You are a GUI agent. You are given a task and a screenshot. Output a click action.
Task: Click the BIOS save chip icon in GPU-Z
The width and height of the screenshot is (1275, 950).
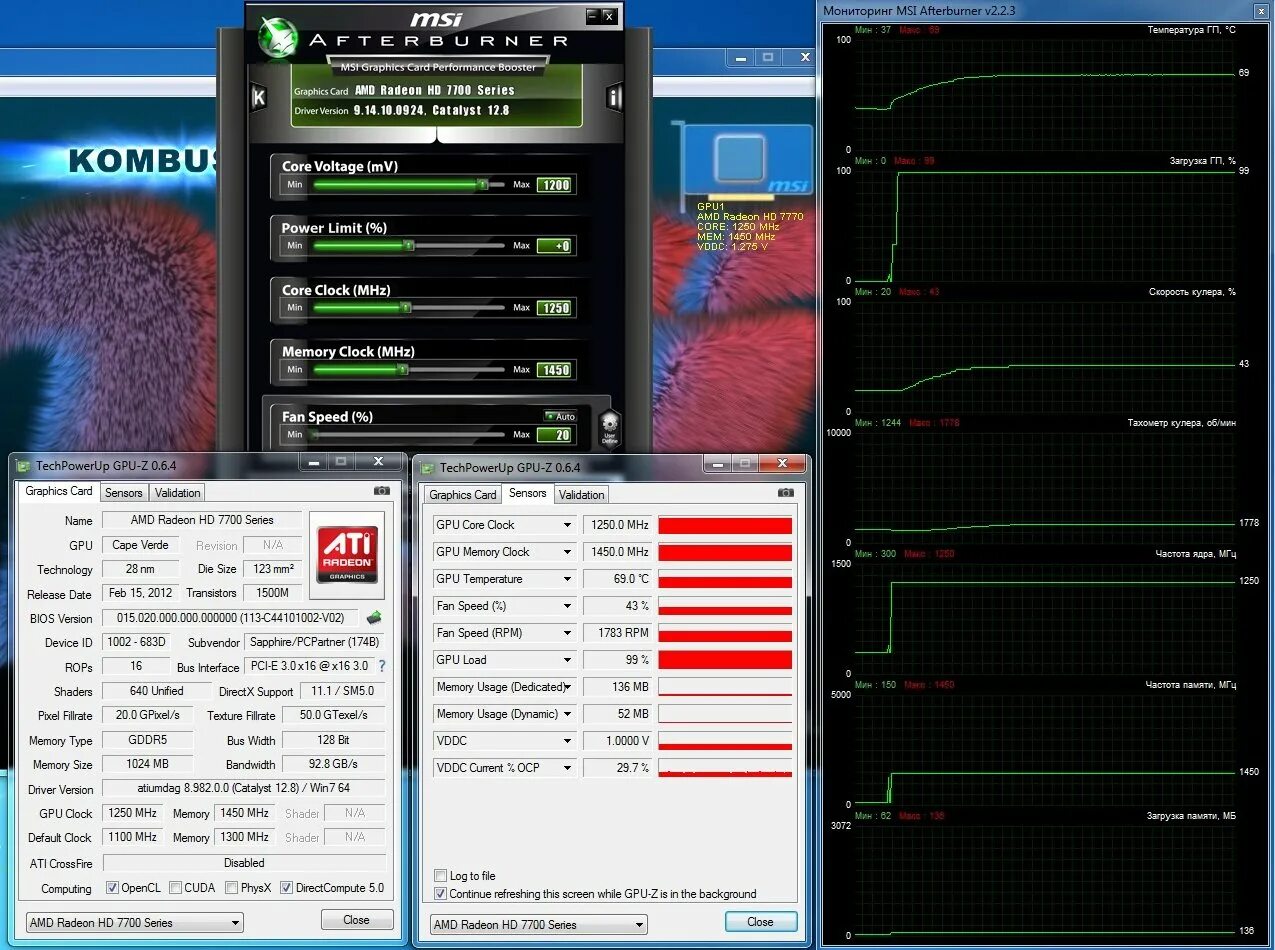[375, 618]
